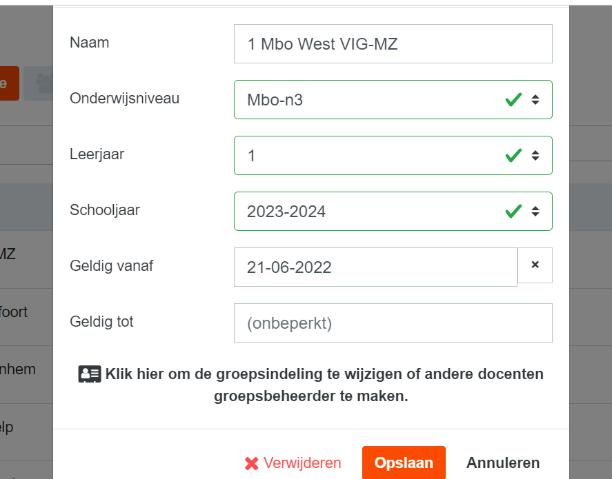
Task: Click the Geldig tot (onbeperkt) field
Action: click(393, 323)
